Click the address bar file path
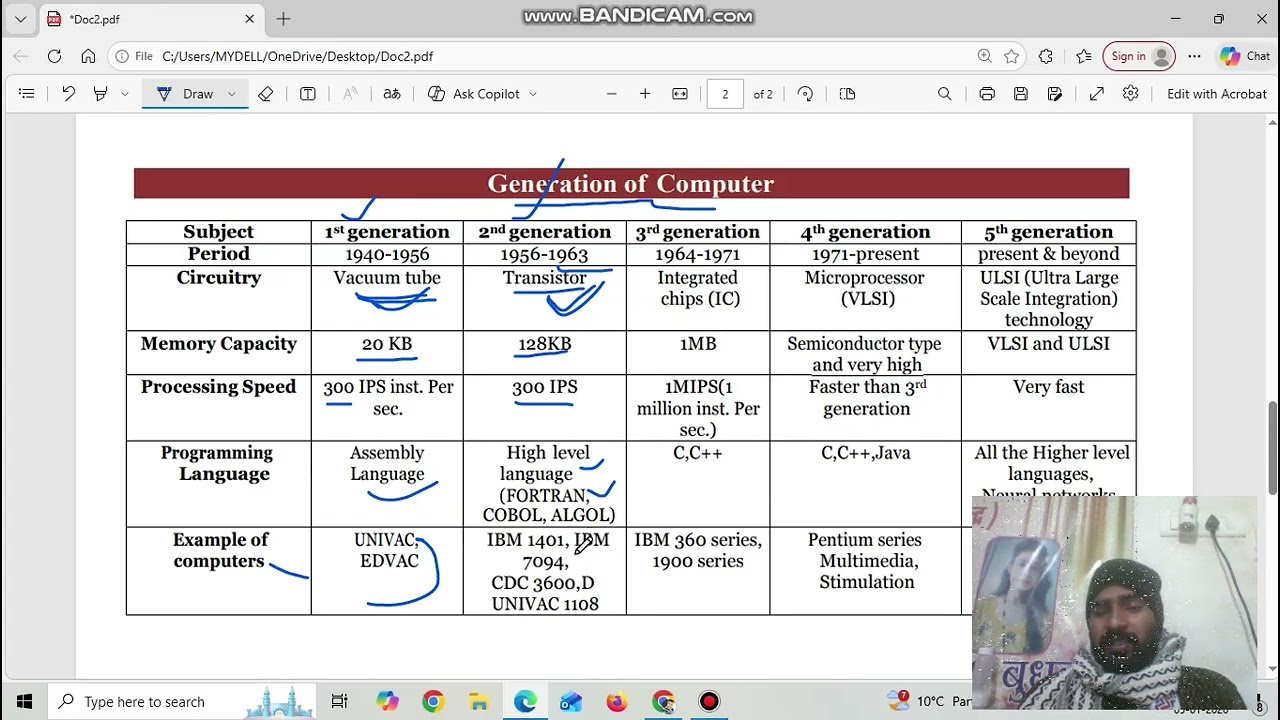Screen dimensions: 1280x720 pyautogui.click(x=298, y=56)
